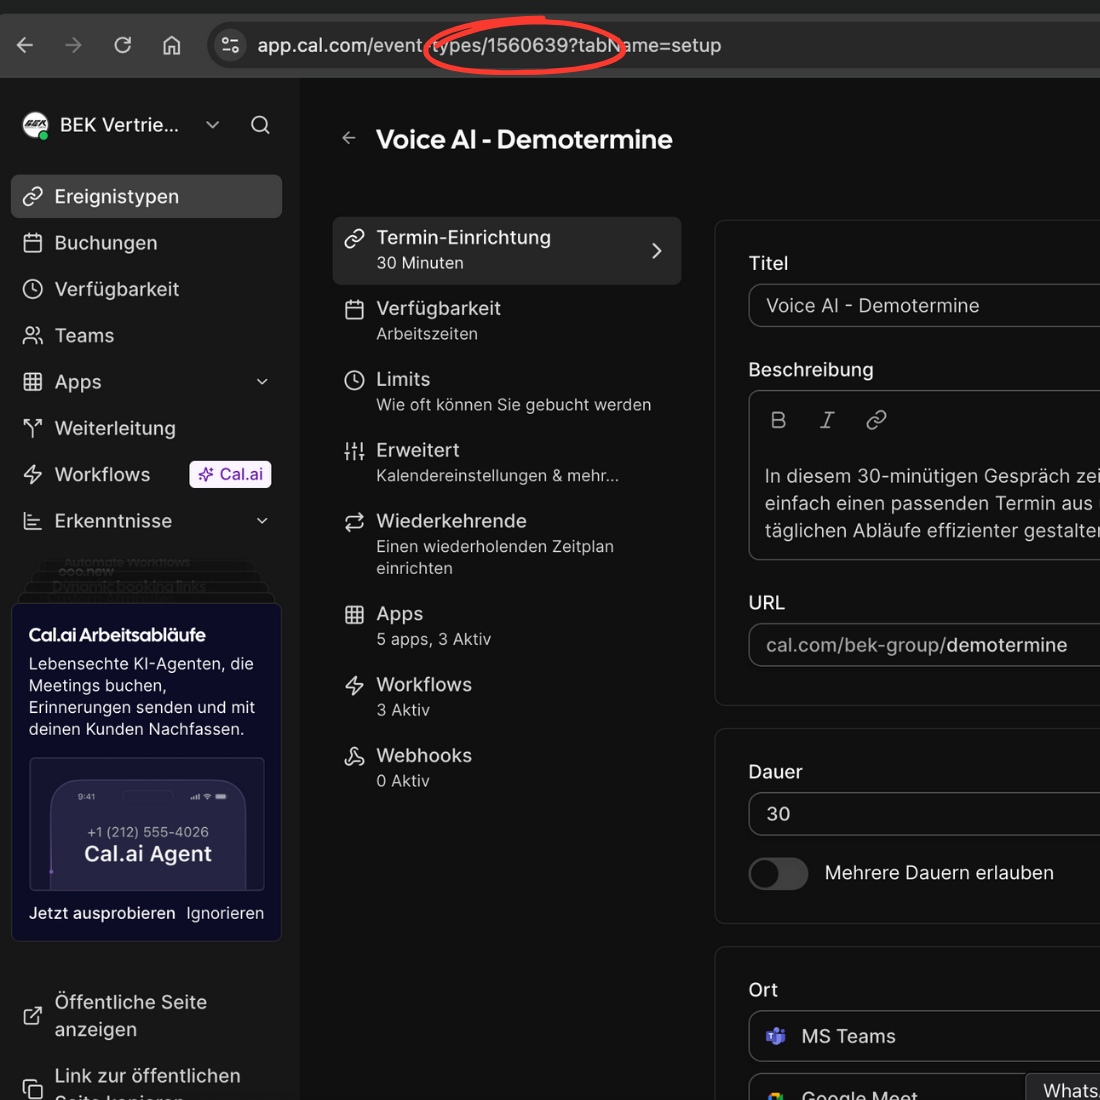
Task: Select the Verfügbarkeit Arbeitszeiten tab
Action: point(507,321)
